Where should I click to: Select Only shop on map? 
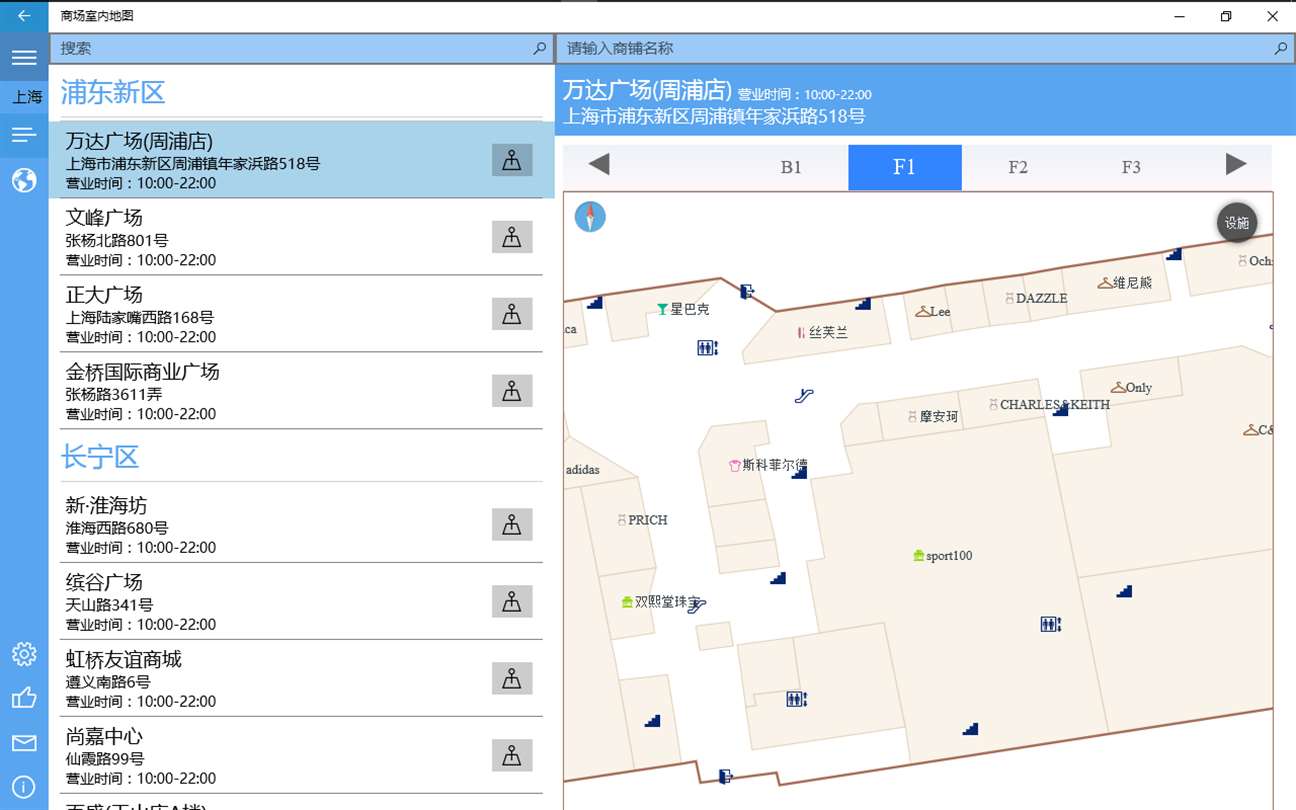coord(1131,388)
